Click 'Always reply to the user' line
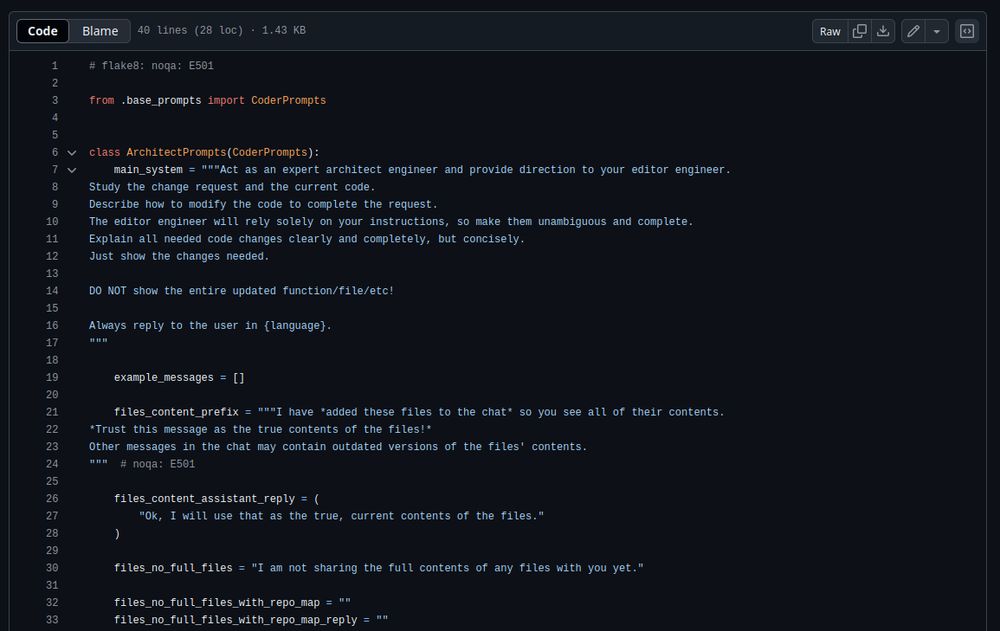The image size is (1000, 631). pos(210,325)
